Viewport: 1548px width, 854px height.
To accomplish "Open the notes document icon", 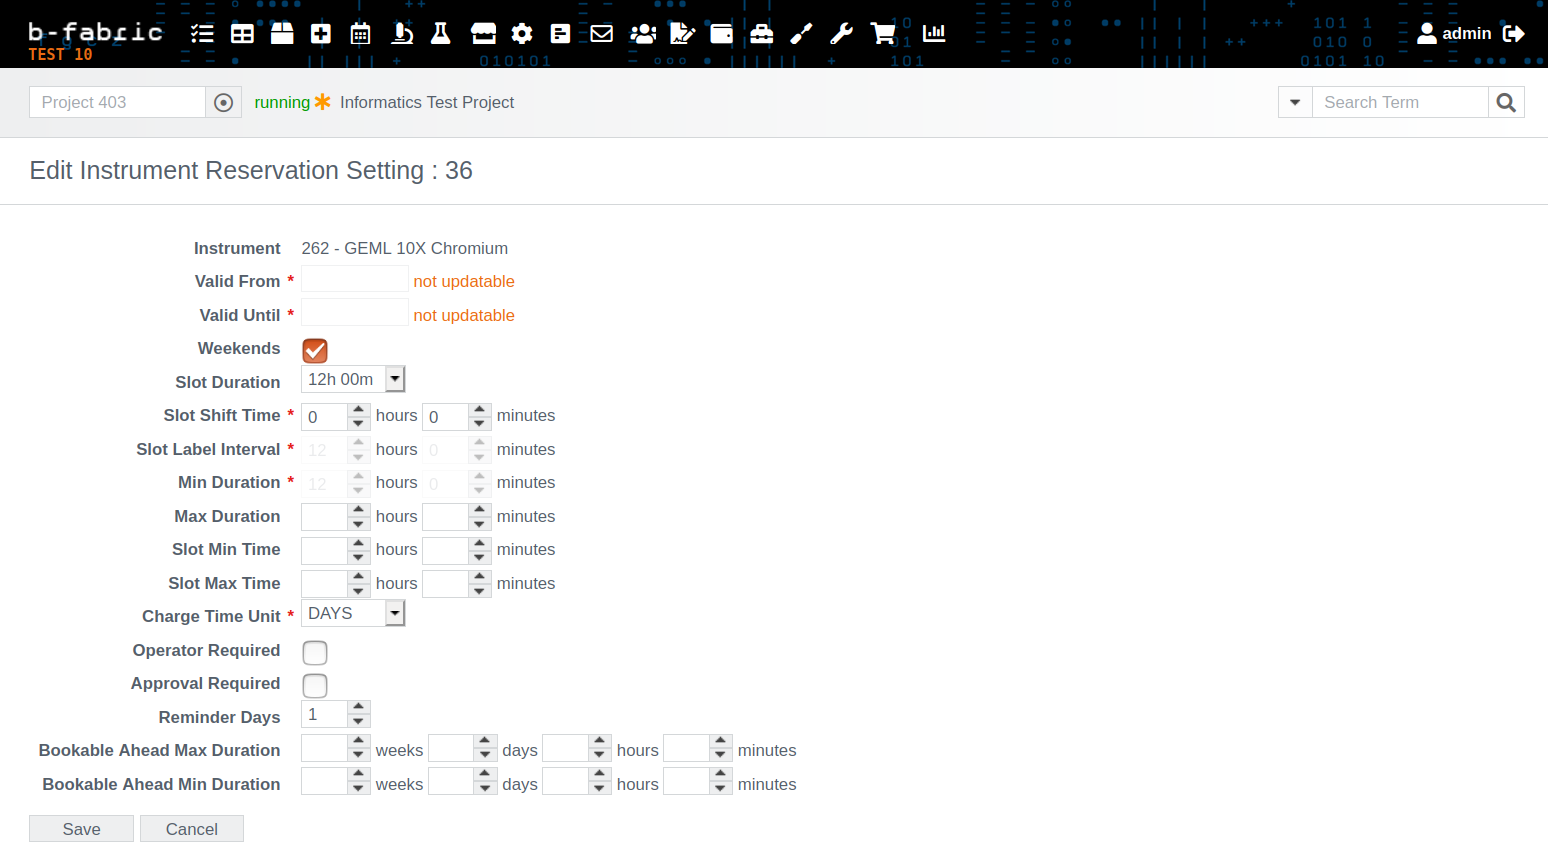I will (561, 34).
